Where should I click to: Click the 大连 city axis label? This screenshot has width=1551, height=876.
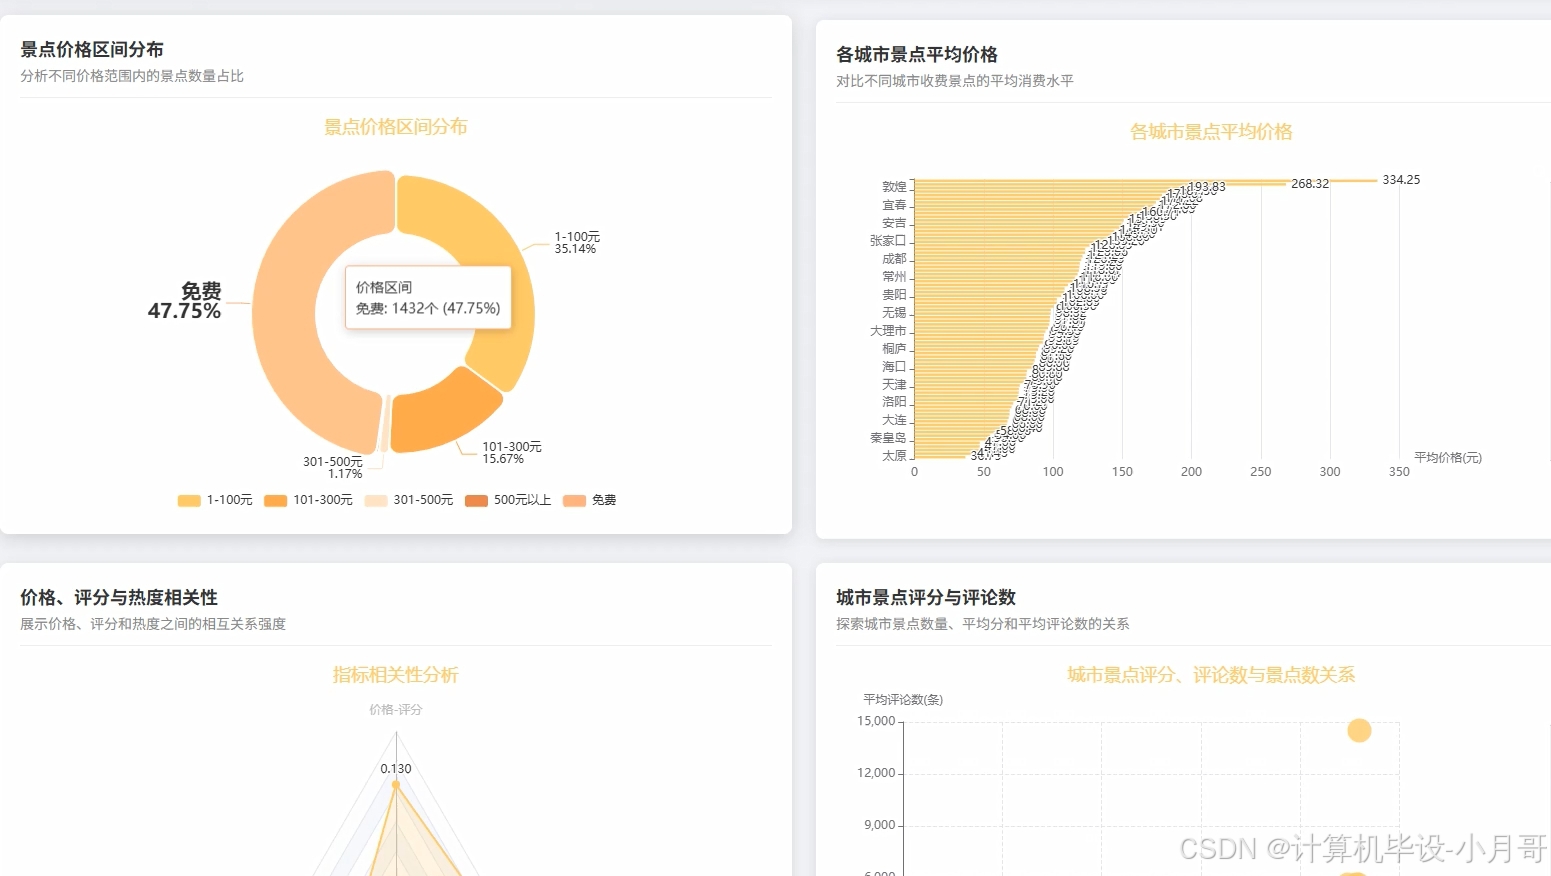tap(894, 420)
